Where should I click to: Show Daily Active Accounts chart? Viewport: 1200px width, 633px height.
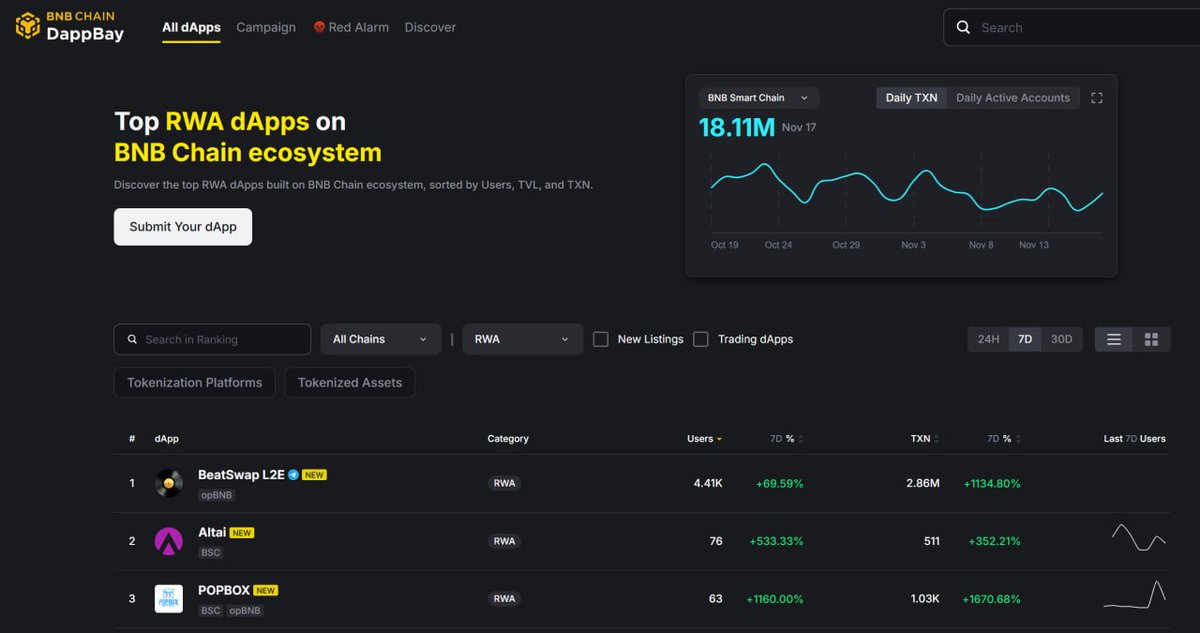(x=1013, y=98)
